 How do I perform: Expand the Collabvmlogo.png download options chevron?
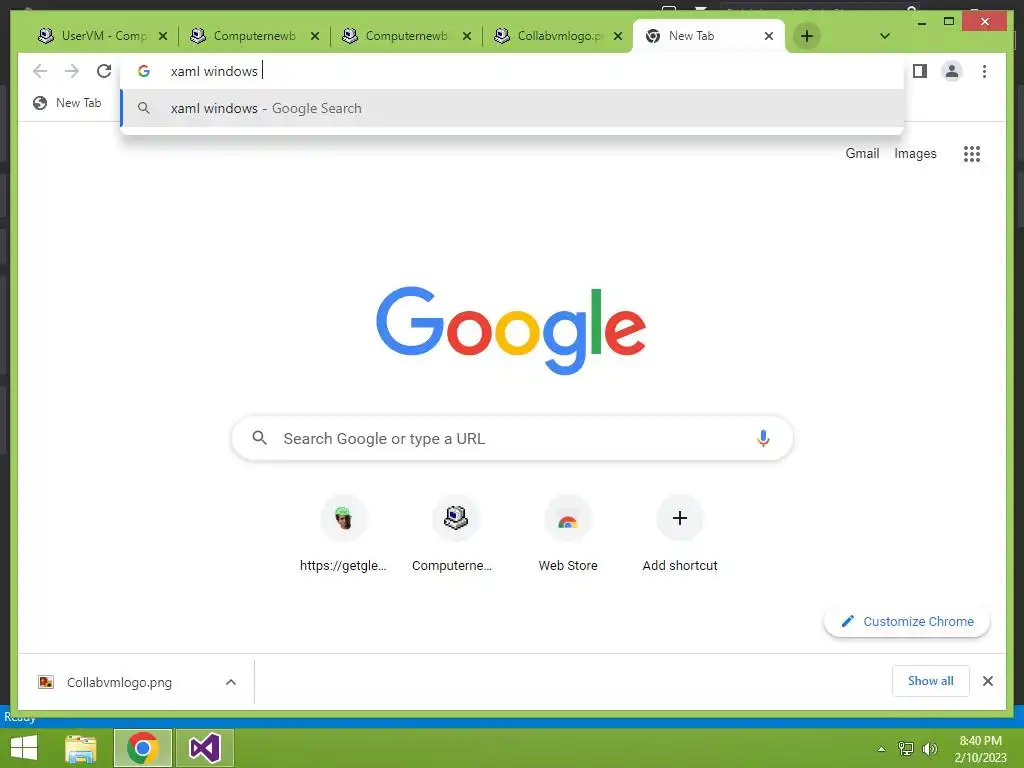tap(231, 682)
